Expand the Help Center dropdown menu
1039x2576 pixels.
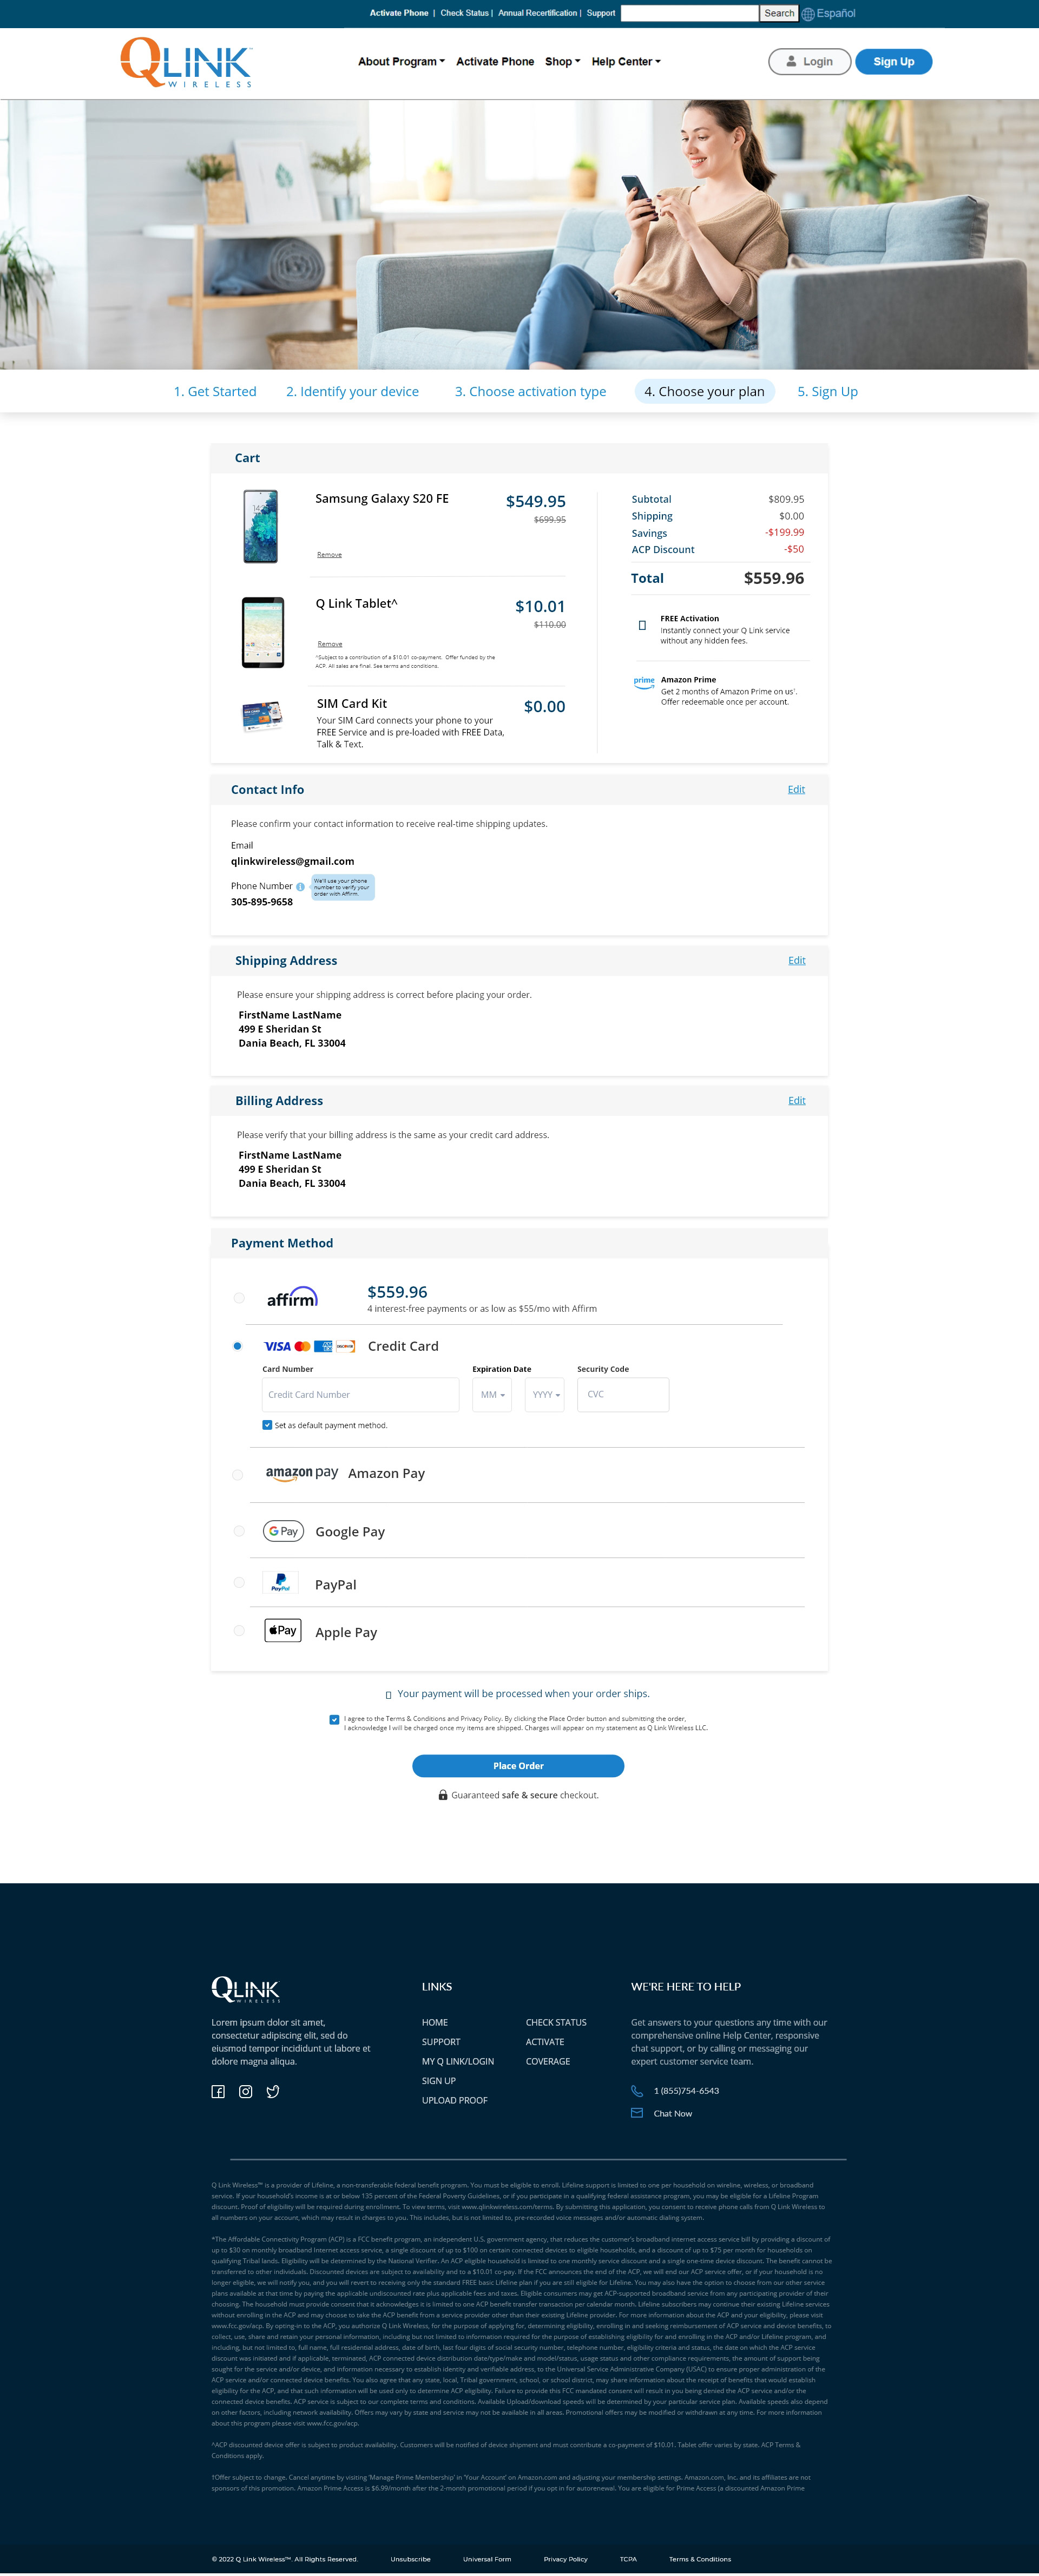click(x=626, y=62)
